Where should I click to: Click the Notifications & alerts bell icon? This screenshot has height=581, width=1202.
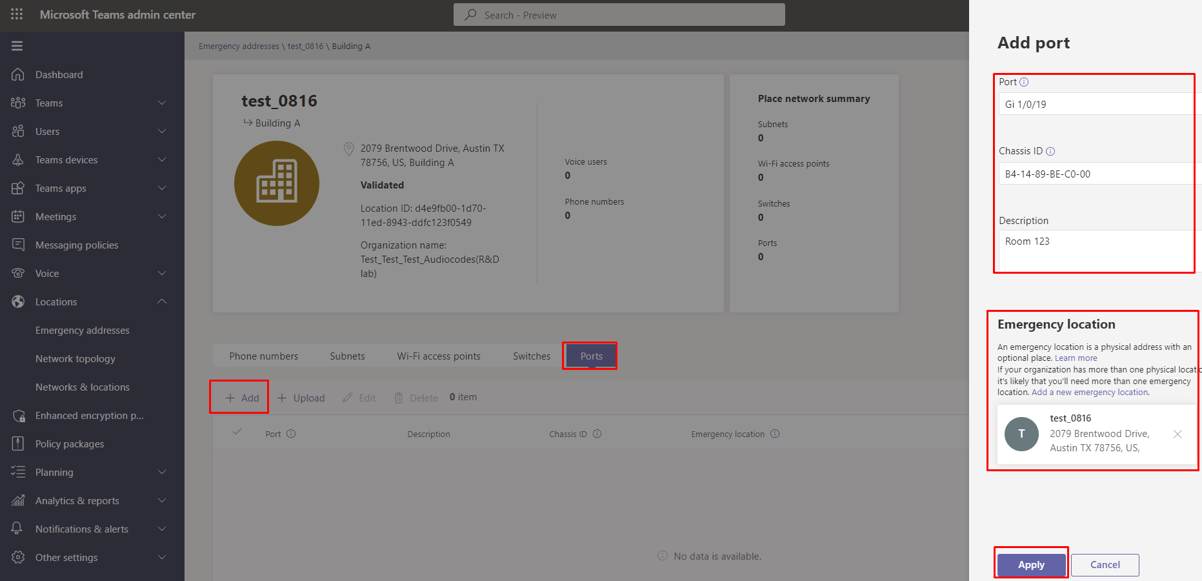coord(18,529)
